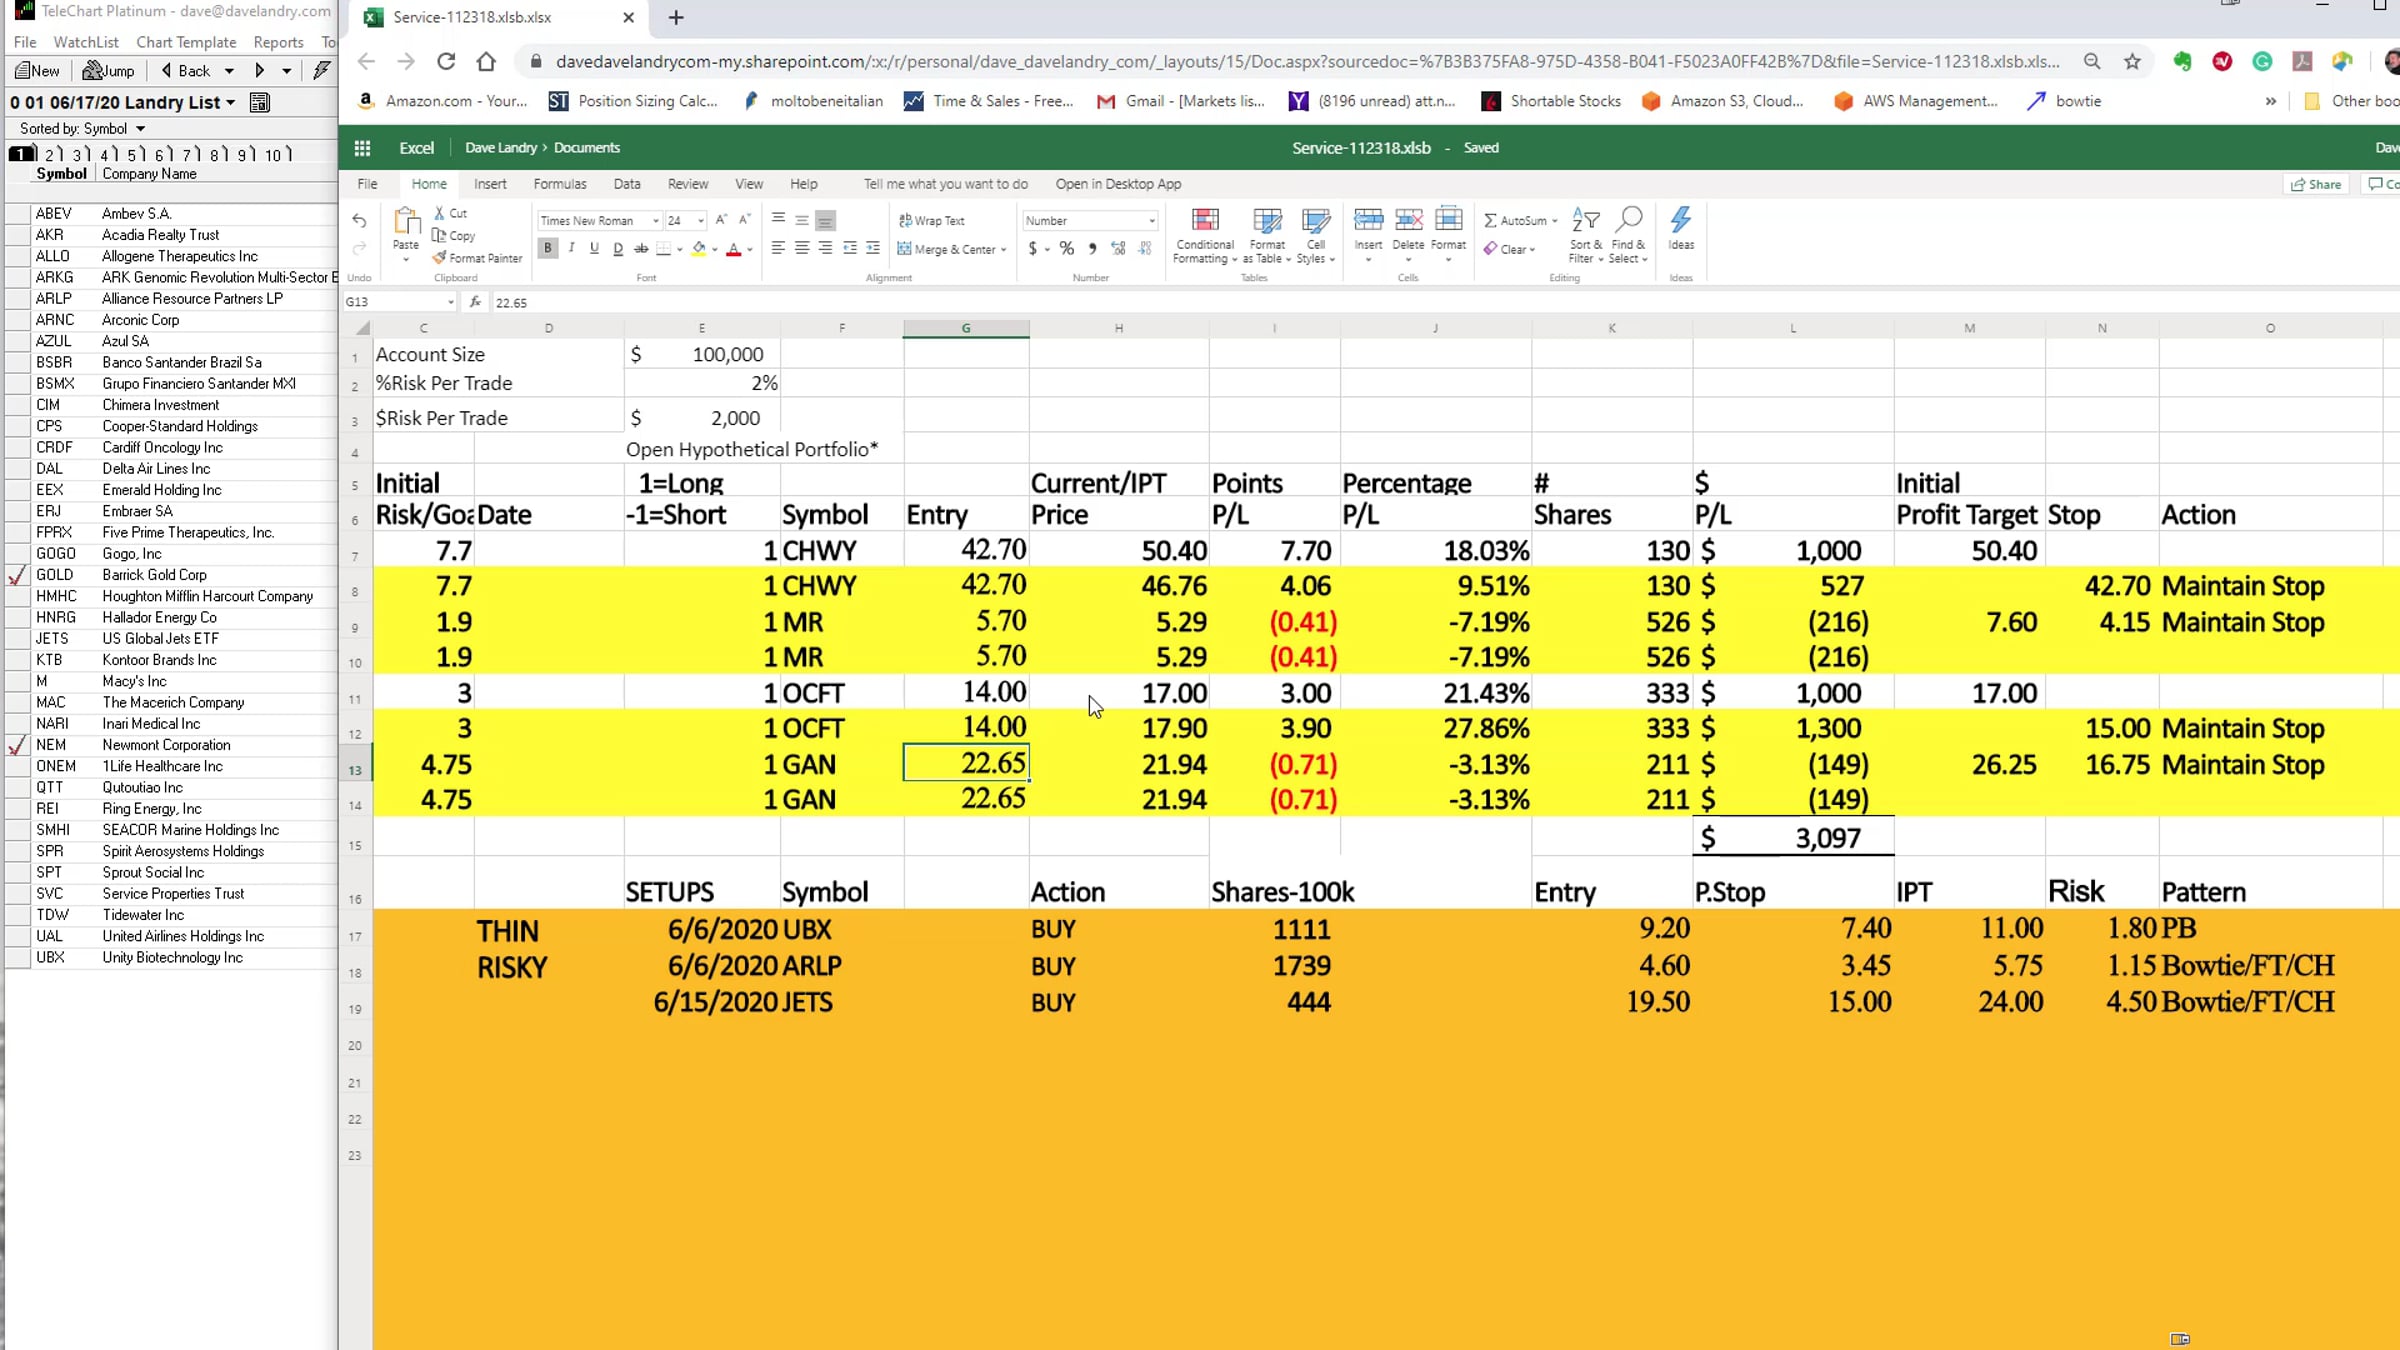Screen dimensions: 2400x1350
Task: Open the Excel app launcher waffle
Action: click(x=362, y=148)
